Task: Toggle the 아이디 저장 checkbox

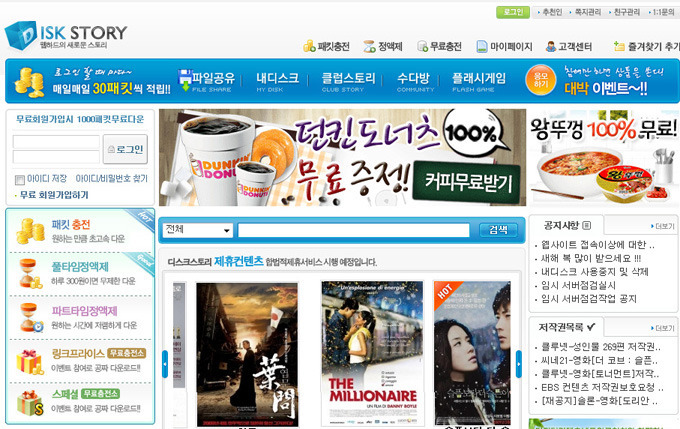Action: (x=20, y=179)
